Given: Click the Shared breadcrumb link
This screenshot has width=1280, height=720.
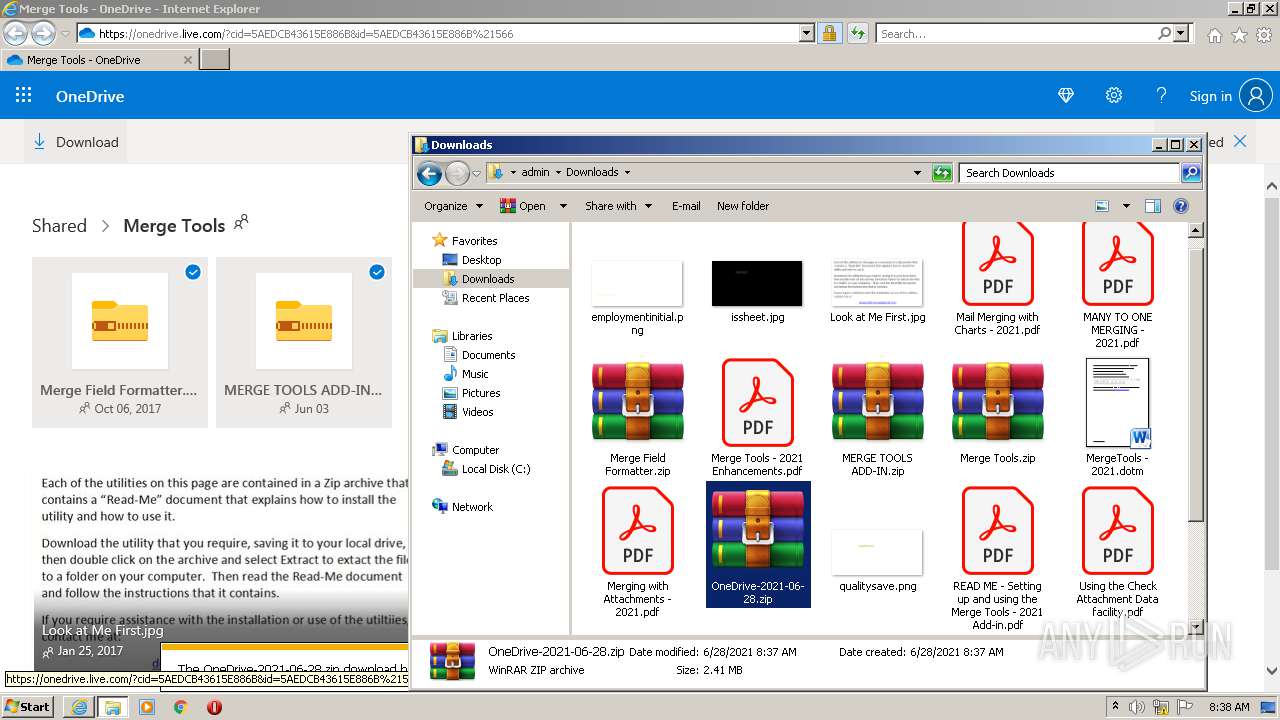Looking at the screenshot, I should 59,226.
